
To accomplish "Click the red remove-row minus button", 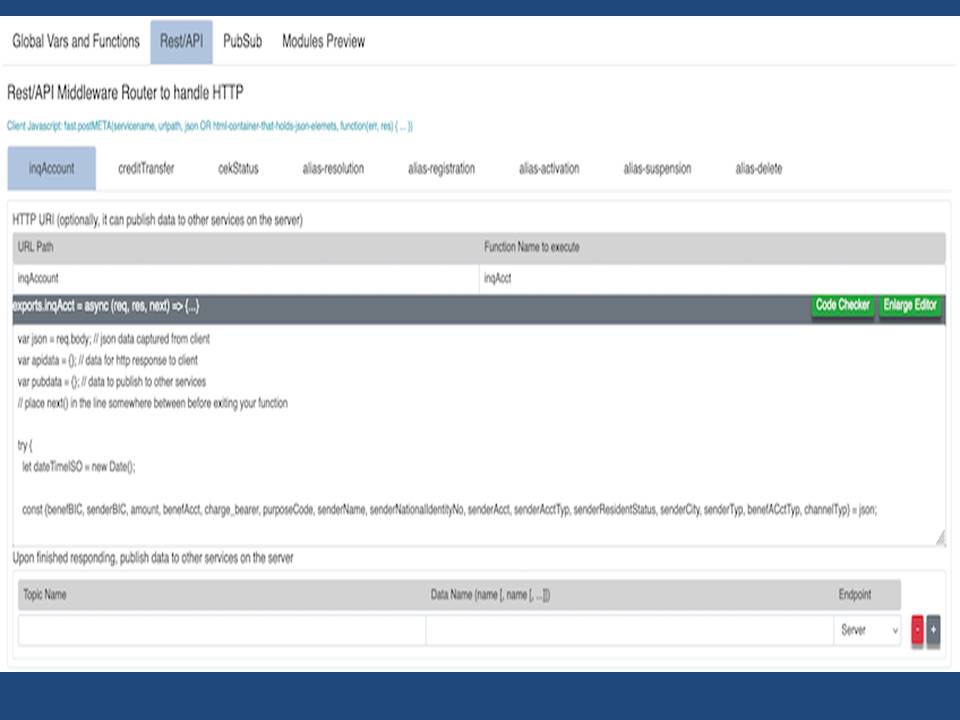I will 917,631.
